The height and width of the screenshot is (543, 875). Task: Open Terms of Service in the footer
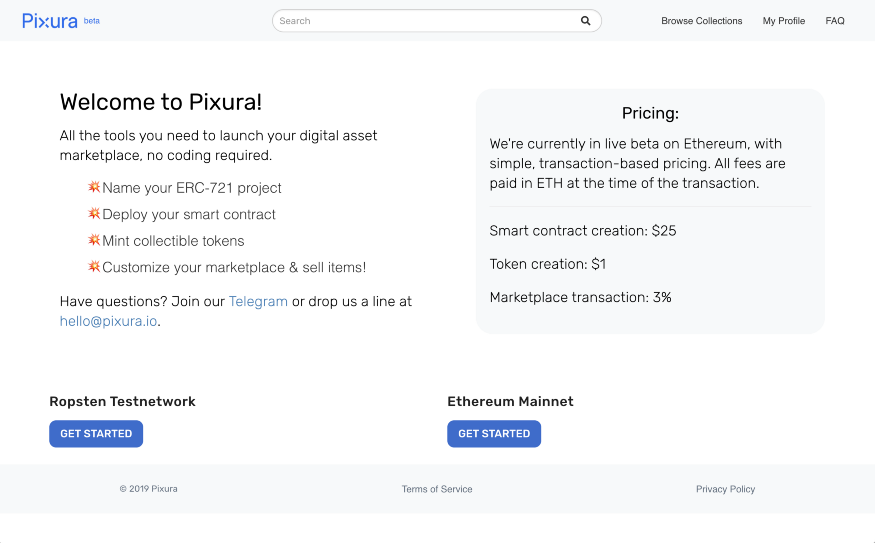(x=437, y=489)
